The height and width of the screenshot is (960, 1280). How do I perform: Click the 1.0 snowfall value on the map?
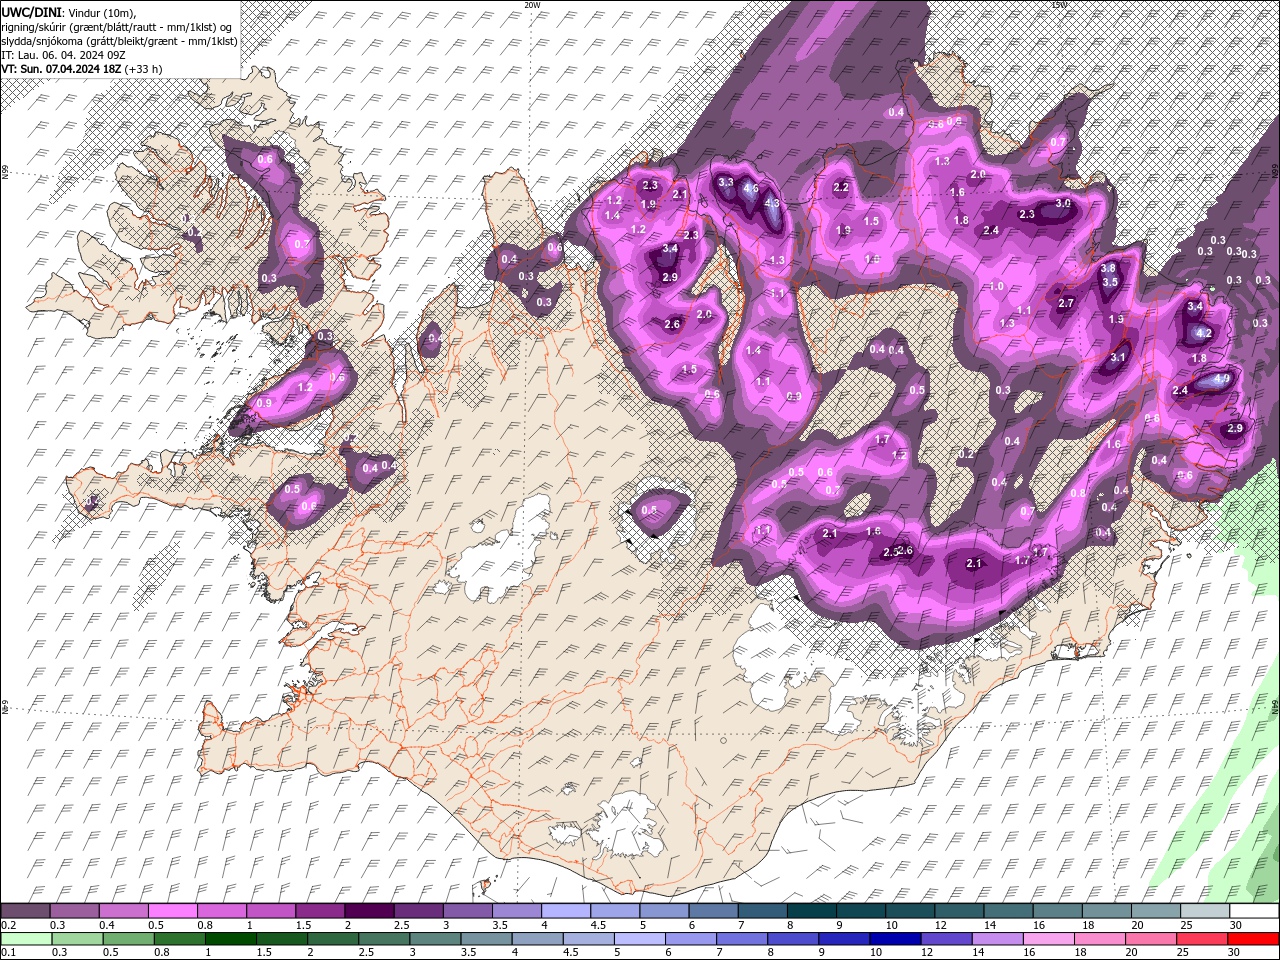pos(996,286)
